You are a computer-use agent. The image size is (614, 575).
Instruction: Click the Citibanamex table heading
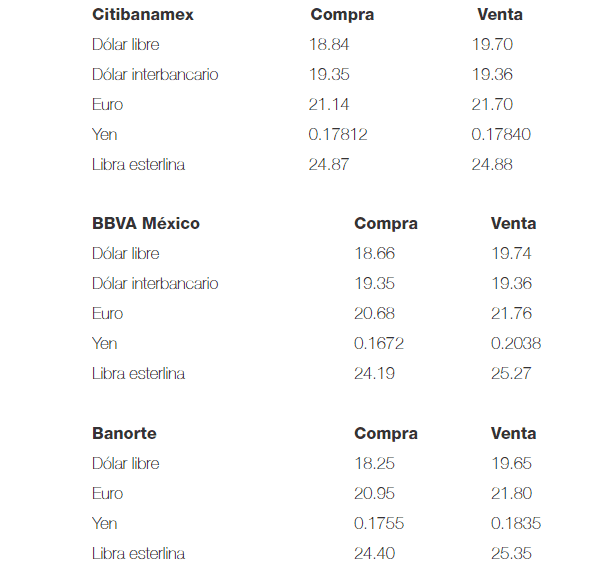tap(143, 15)
